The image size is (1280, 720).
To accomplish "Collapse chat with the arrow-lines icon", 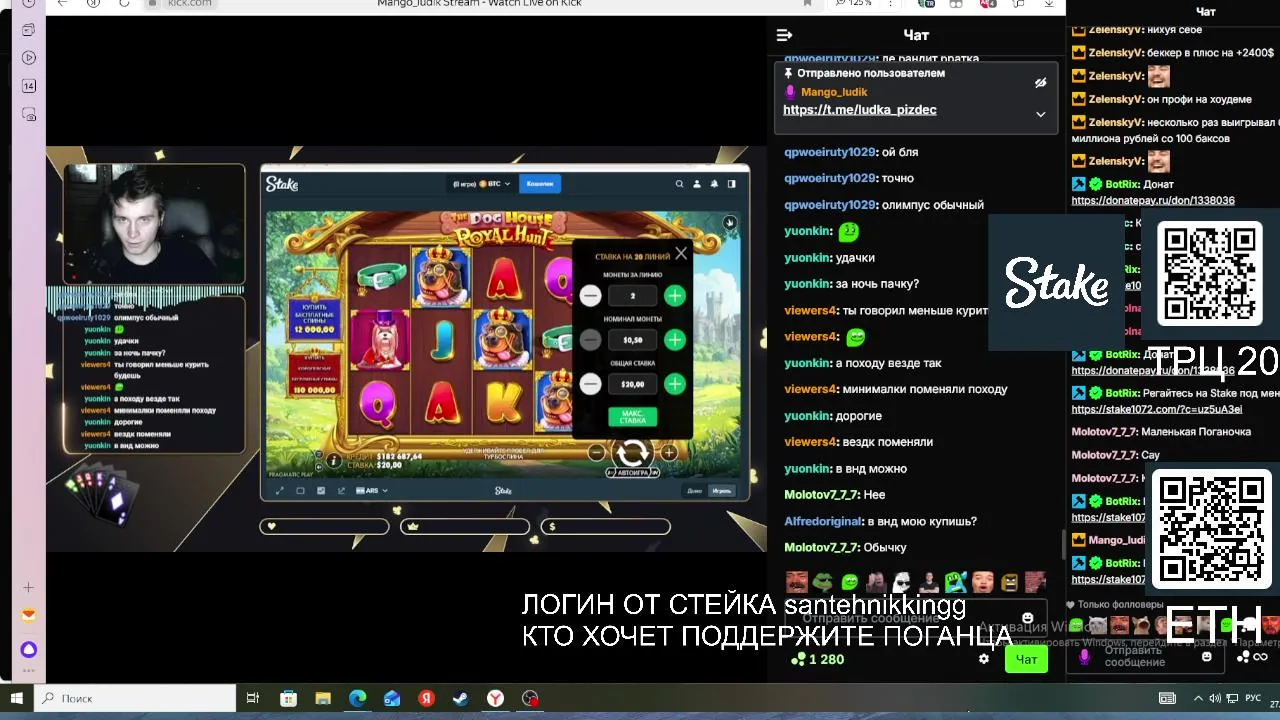I will click(784, 35).
